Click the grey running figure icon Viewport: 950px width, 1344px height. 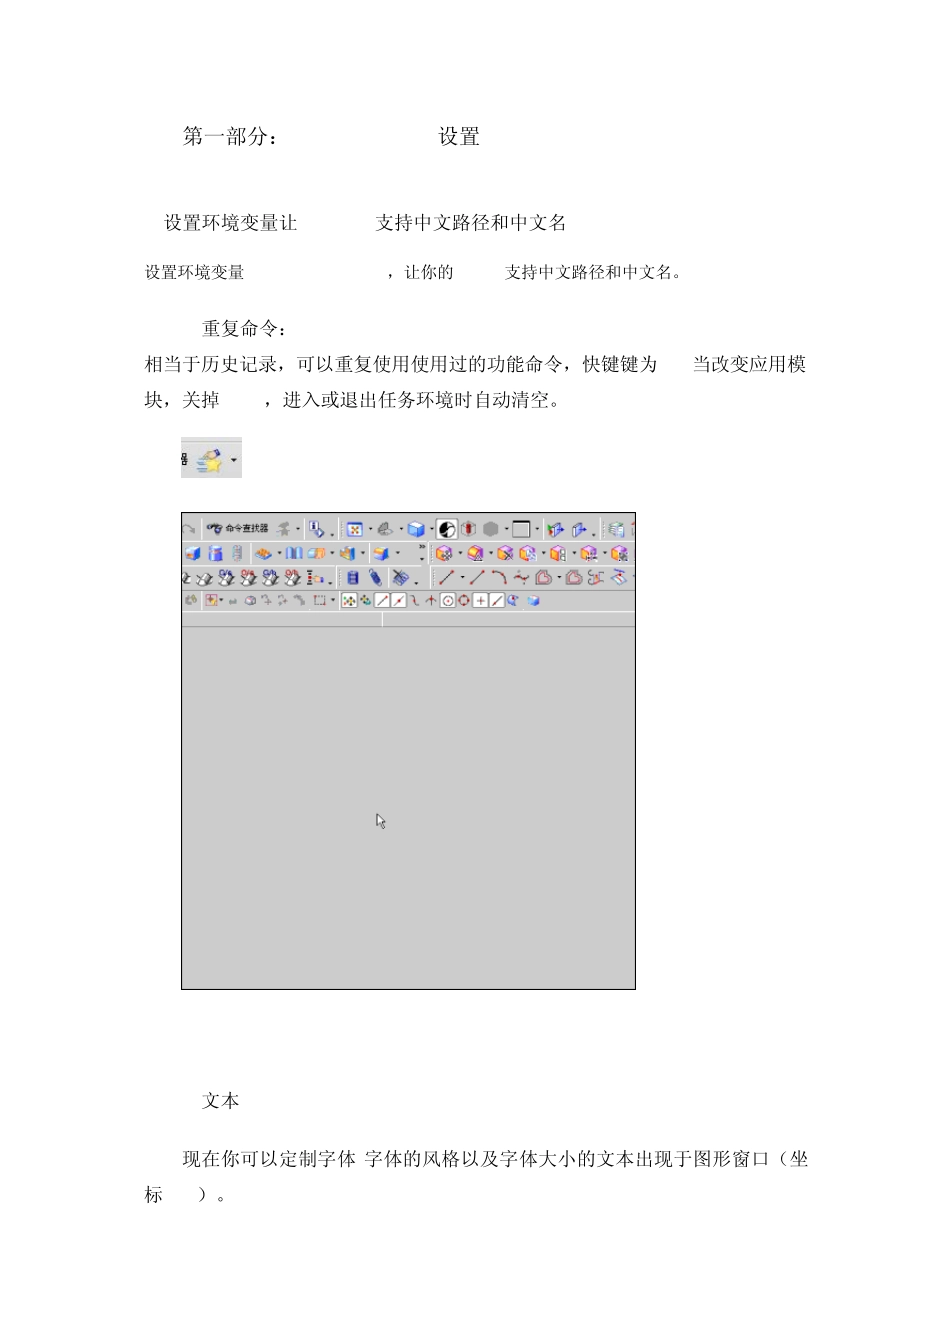284,528
